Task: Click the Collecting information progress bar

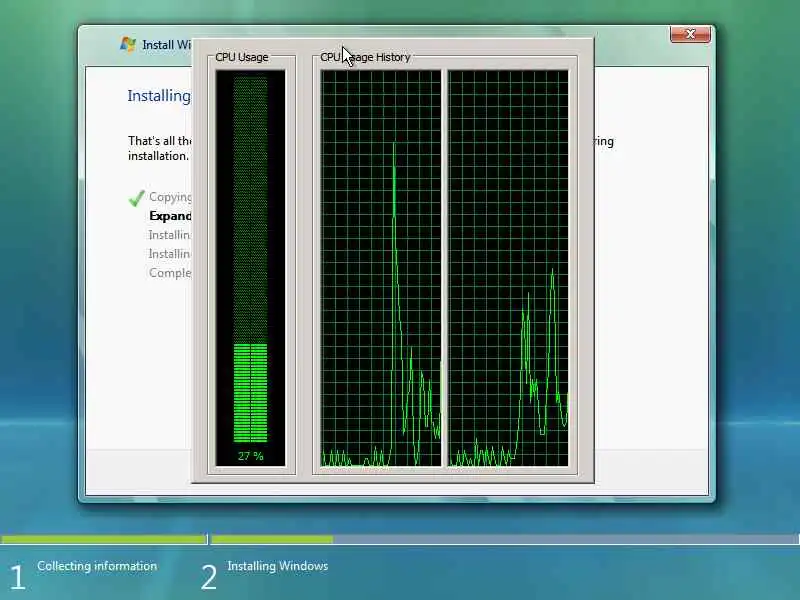Action: pos(104,539)
